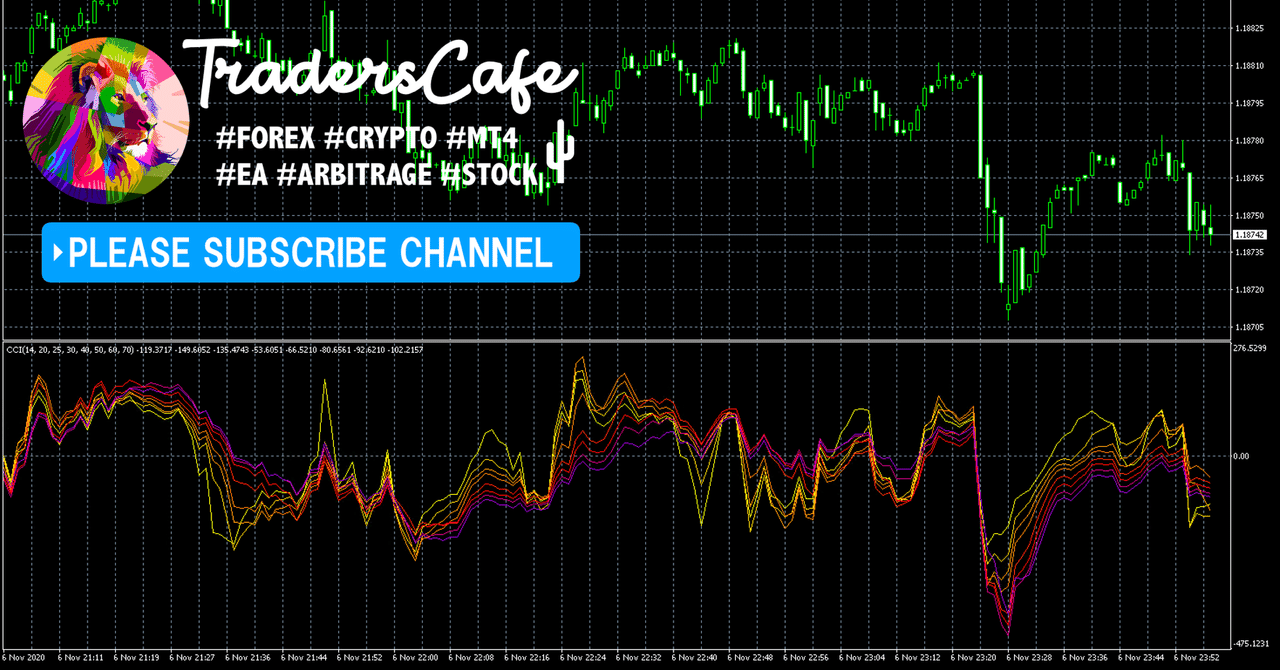Image resolution: width=1280 pixels, height=670 pixels.
Task: Click the #FOREX hashtag text
Action: [266, 139]
